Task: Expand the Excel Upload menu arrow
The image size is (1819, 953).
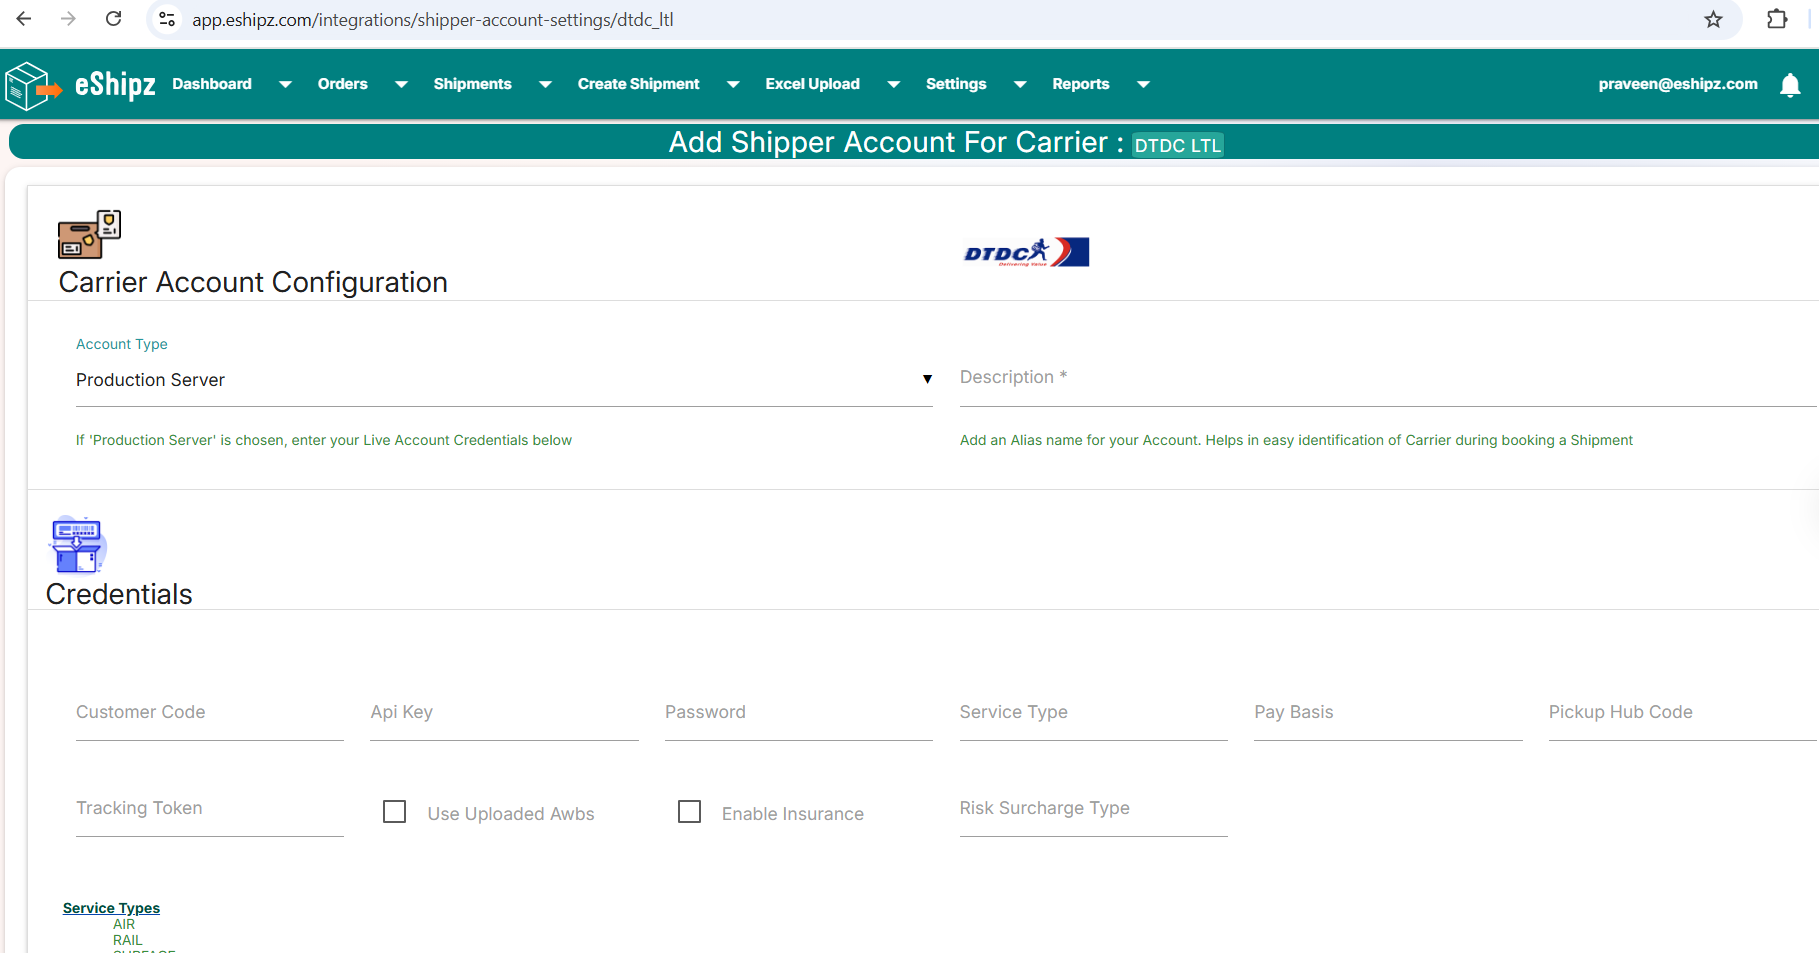Action: [893, 85]
